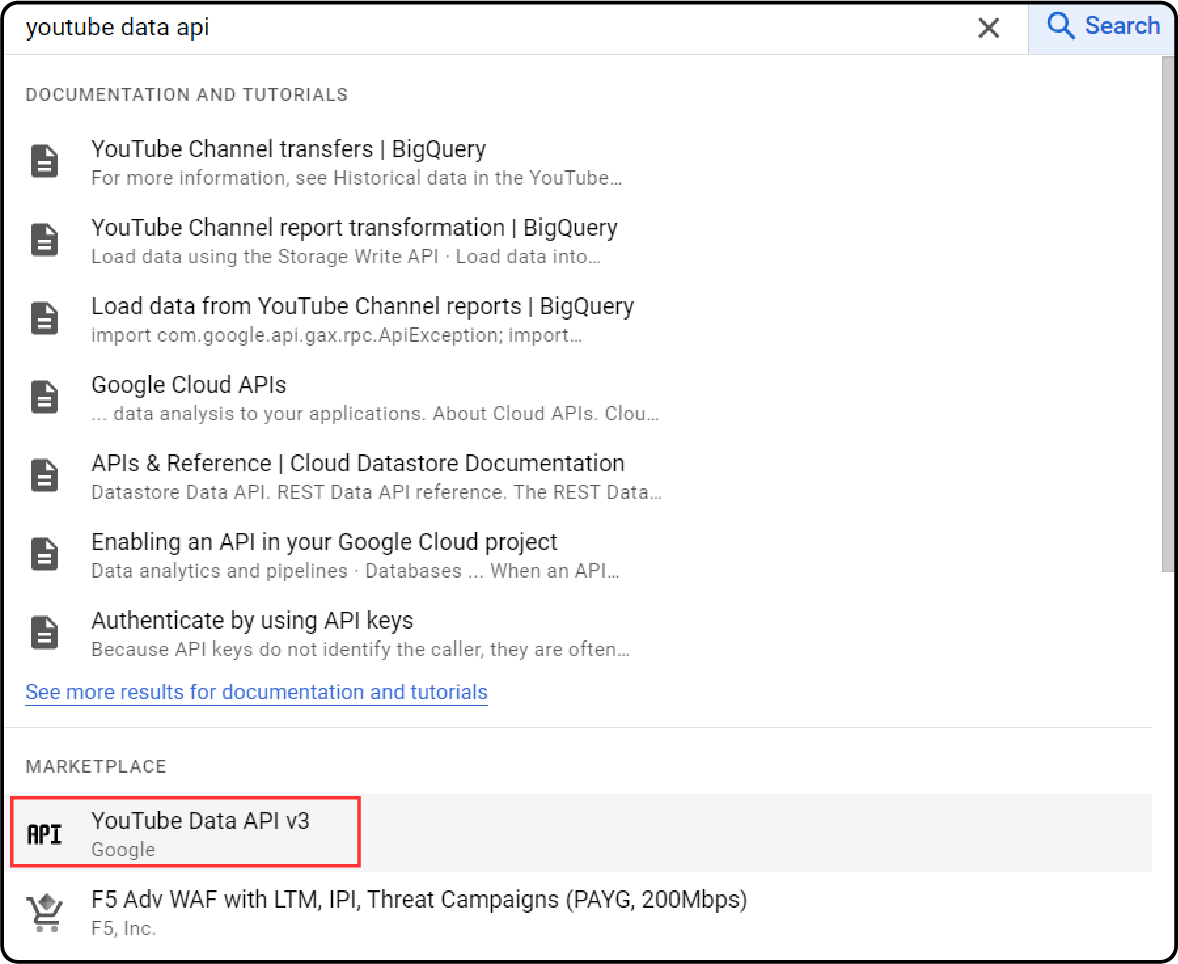Click the document icon beside Google Cloud APIs
This screenshot has width=1178, height=964.
[44, 397]
